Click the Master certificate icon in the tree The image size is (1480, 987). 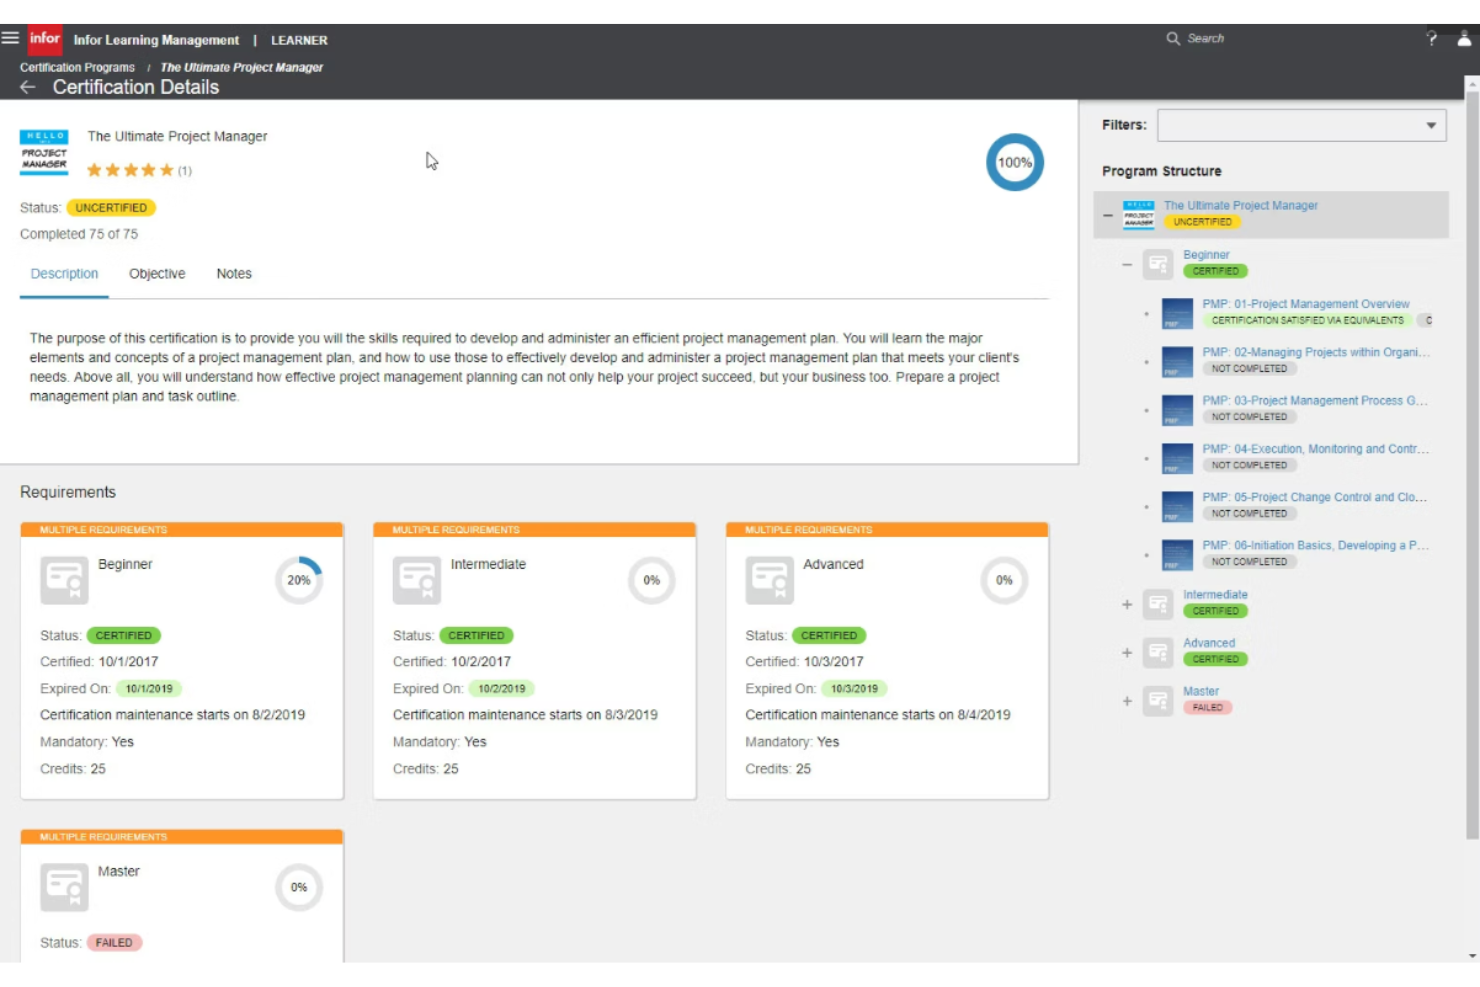tap(1158, 700)
